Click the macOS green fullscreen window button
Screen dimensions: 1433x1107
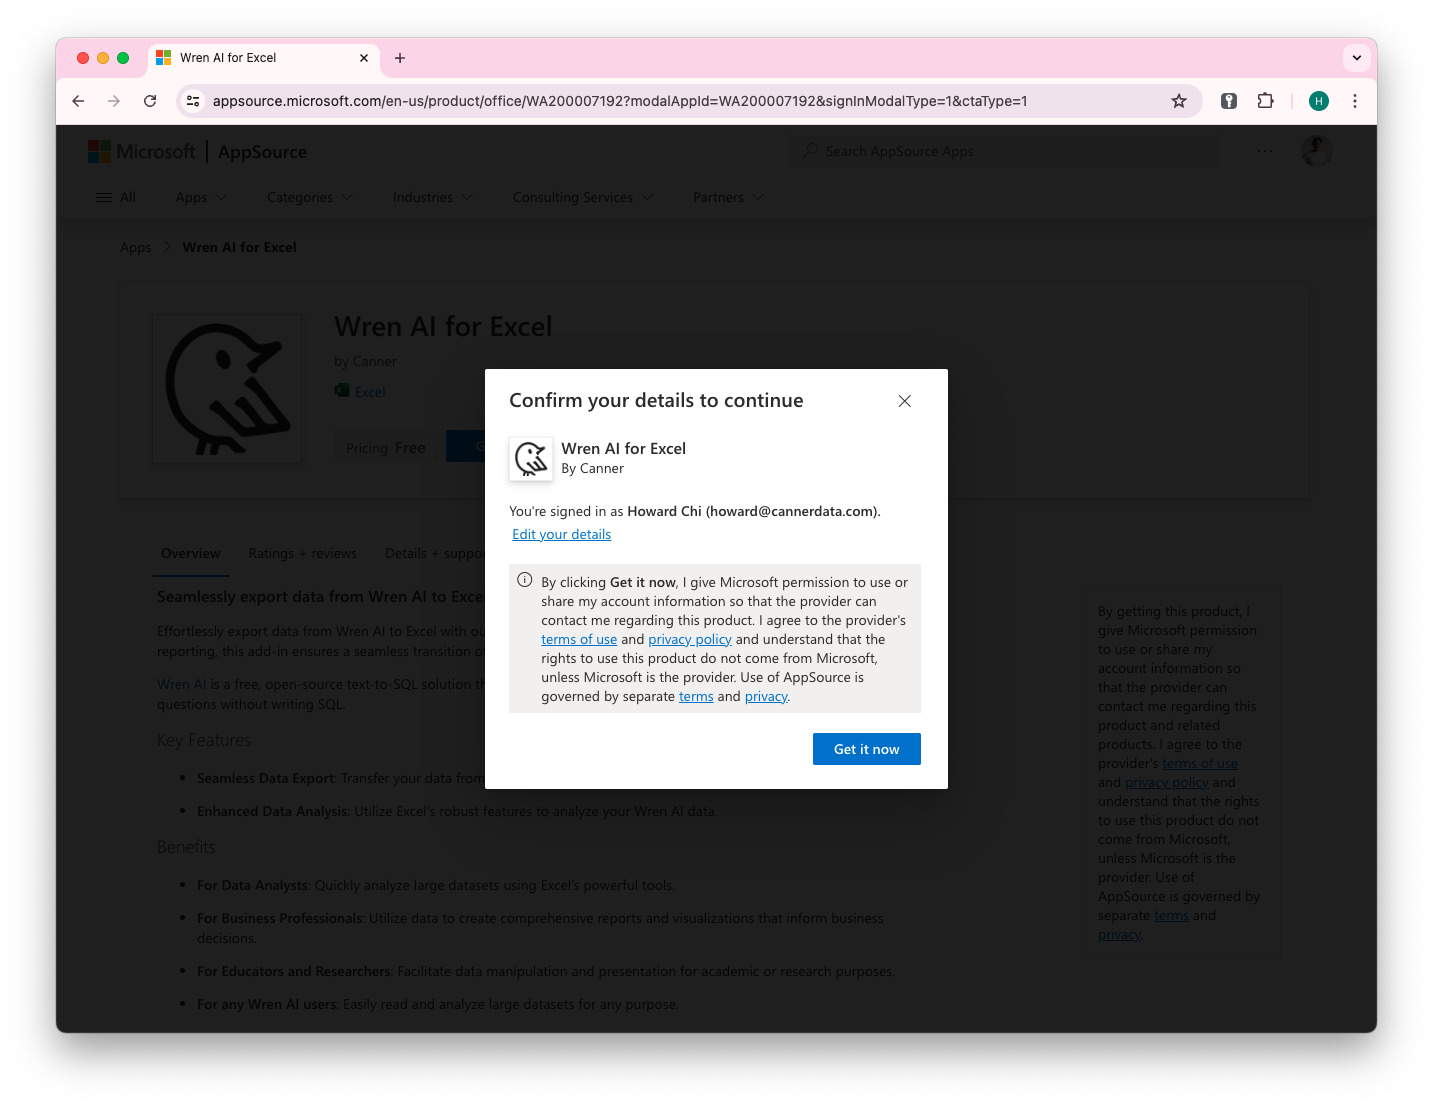point(123,58)
